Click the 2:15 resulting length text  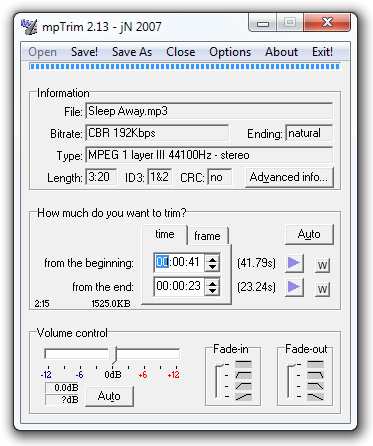click(42, 304)
